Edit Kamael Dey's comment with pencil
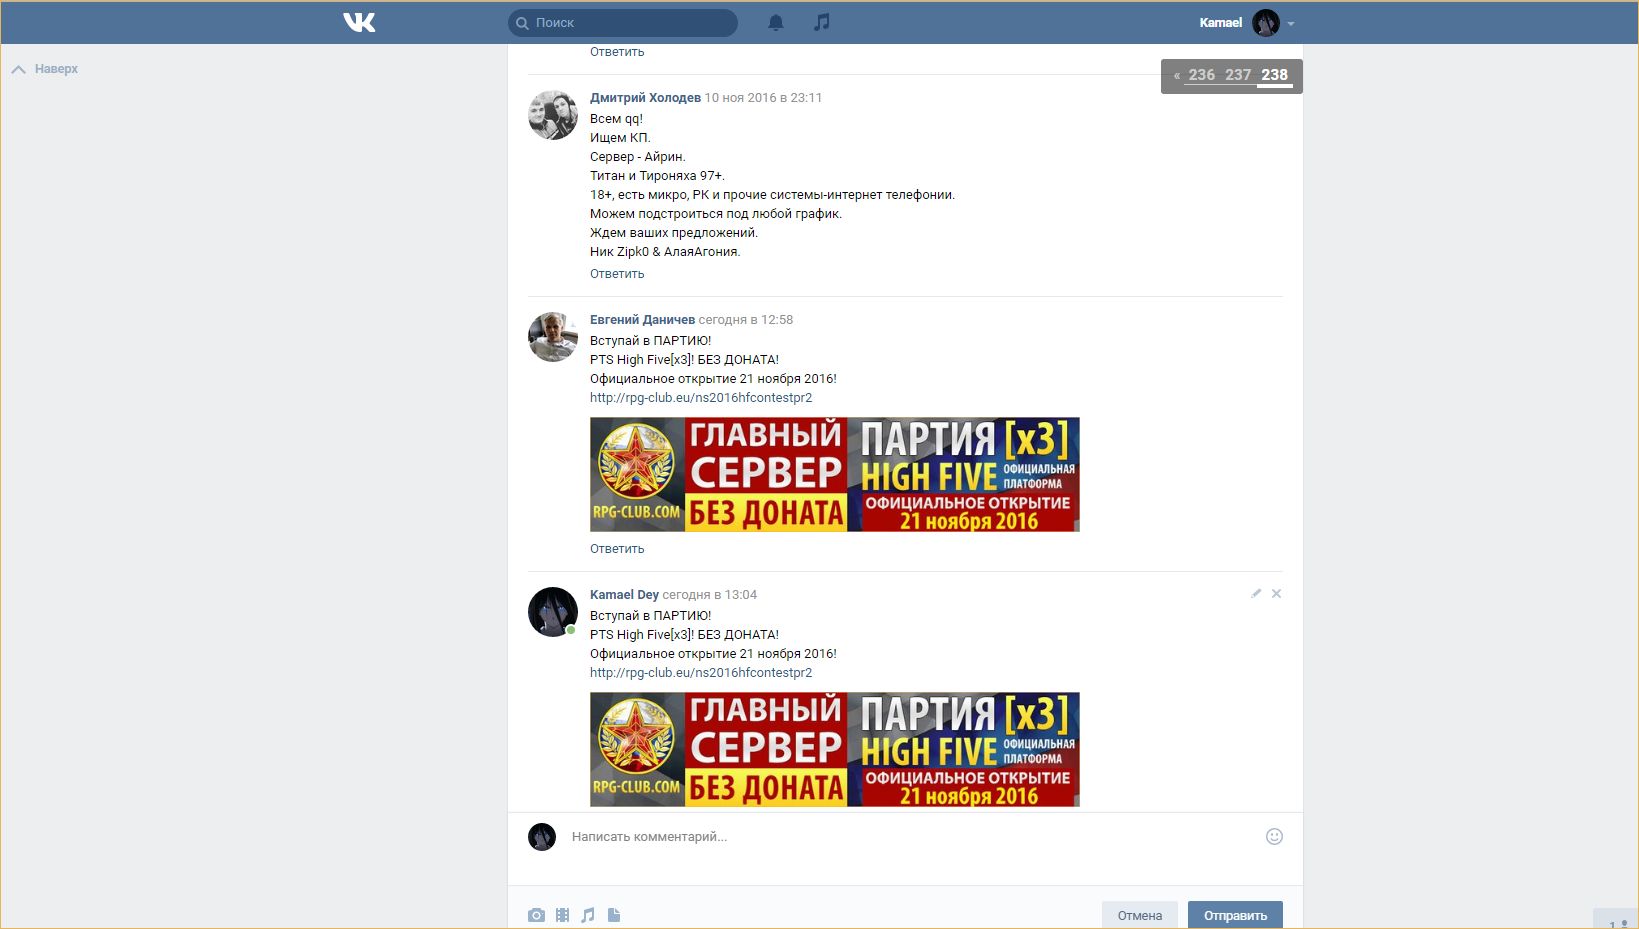The width and height of the screenshot is (1639, 929). coord(1256,594)
